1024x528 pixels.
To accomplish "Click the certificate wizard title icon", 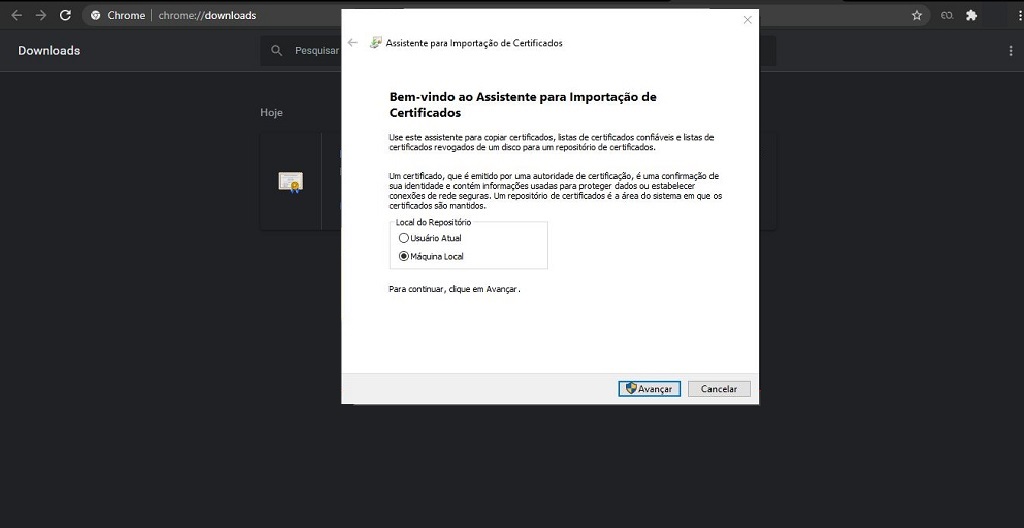I will point(375,43).
